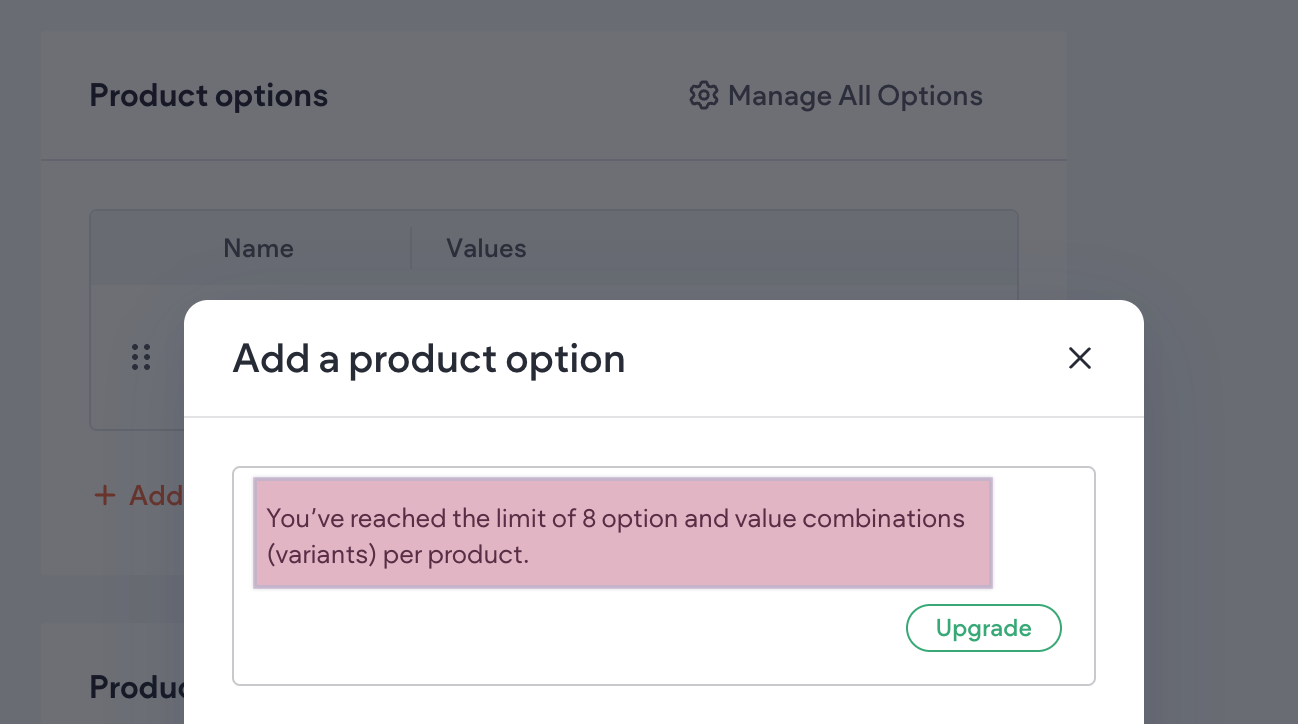
Task: Open Manage All Options
Action: click(855, 95)
